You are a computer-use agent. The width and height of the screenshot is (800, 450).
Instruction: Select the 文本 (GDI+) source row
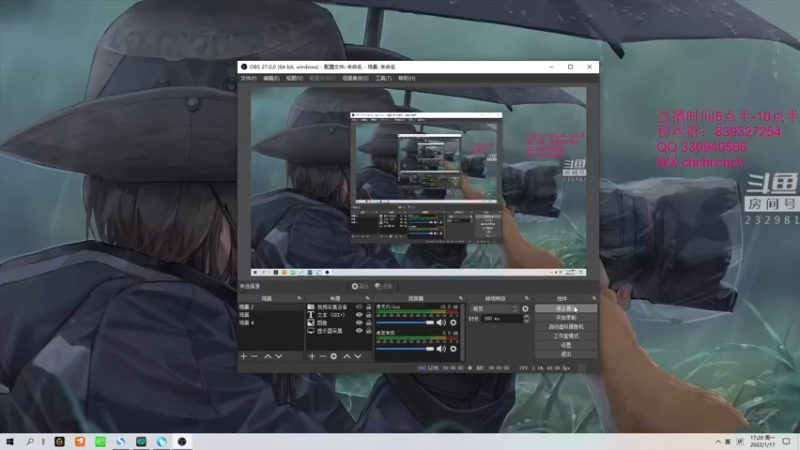tap(339, 315)
